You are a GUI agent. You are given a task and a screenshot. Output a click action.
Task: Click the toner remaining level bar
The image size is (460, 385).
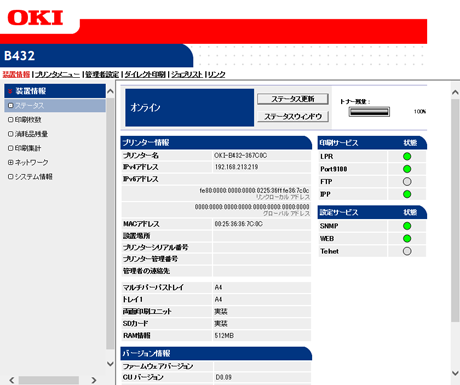369,112
